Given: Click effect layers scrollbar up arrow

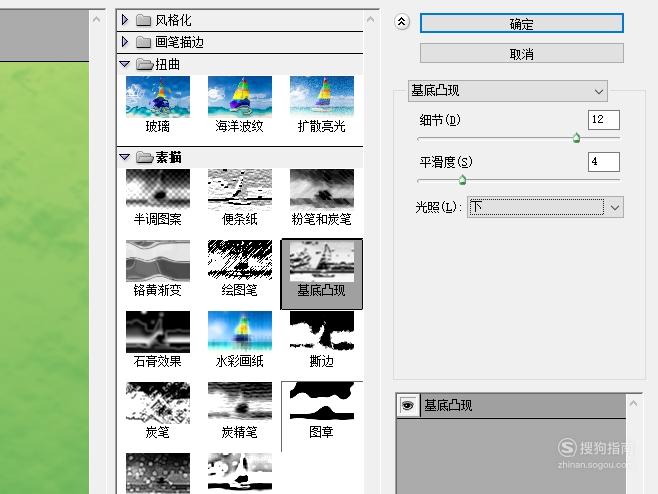Looking at the screenshot, I should 633,404.
